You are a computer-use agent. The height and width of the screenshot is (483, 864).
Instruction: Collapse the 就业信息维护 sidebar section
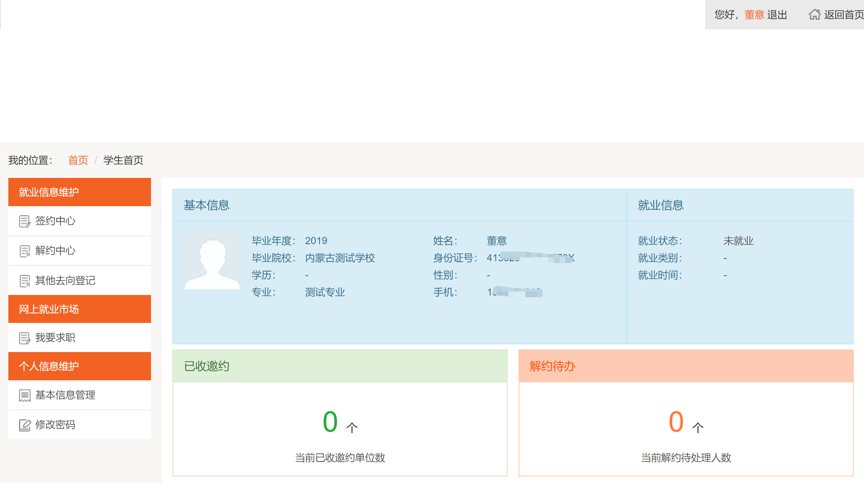[79, 192]
